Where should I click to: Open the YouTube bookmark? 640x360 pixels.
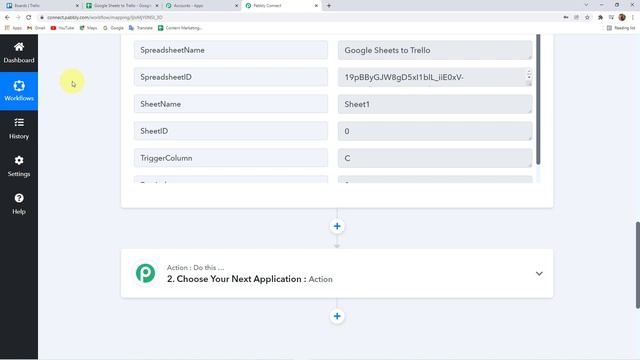click(62, 28)
